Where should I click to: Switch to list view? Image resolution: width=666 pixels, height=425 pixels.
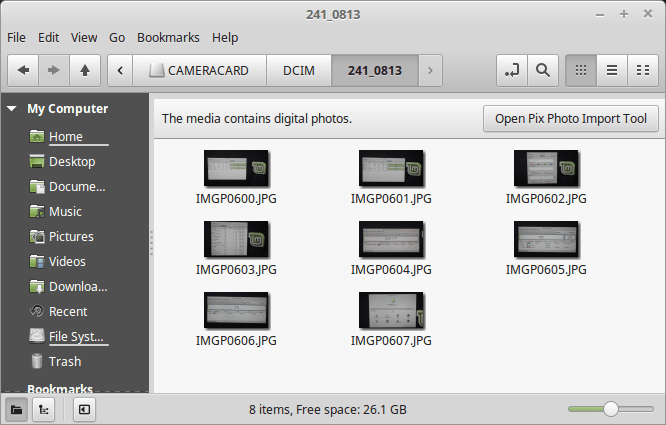(x=611, y=70)
